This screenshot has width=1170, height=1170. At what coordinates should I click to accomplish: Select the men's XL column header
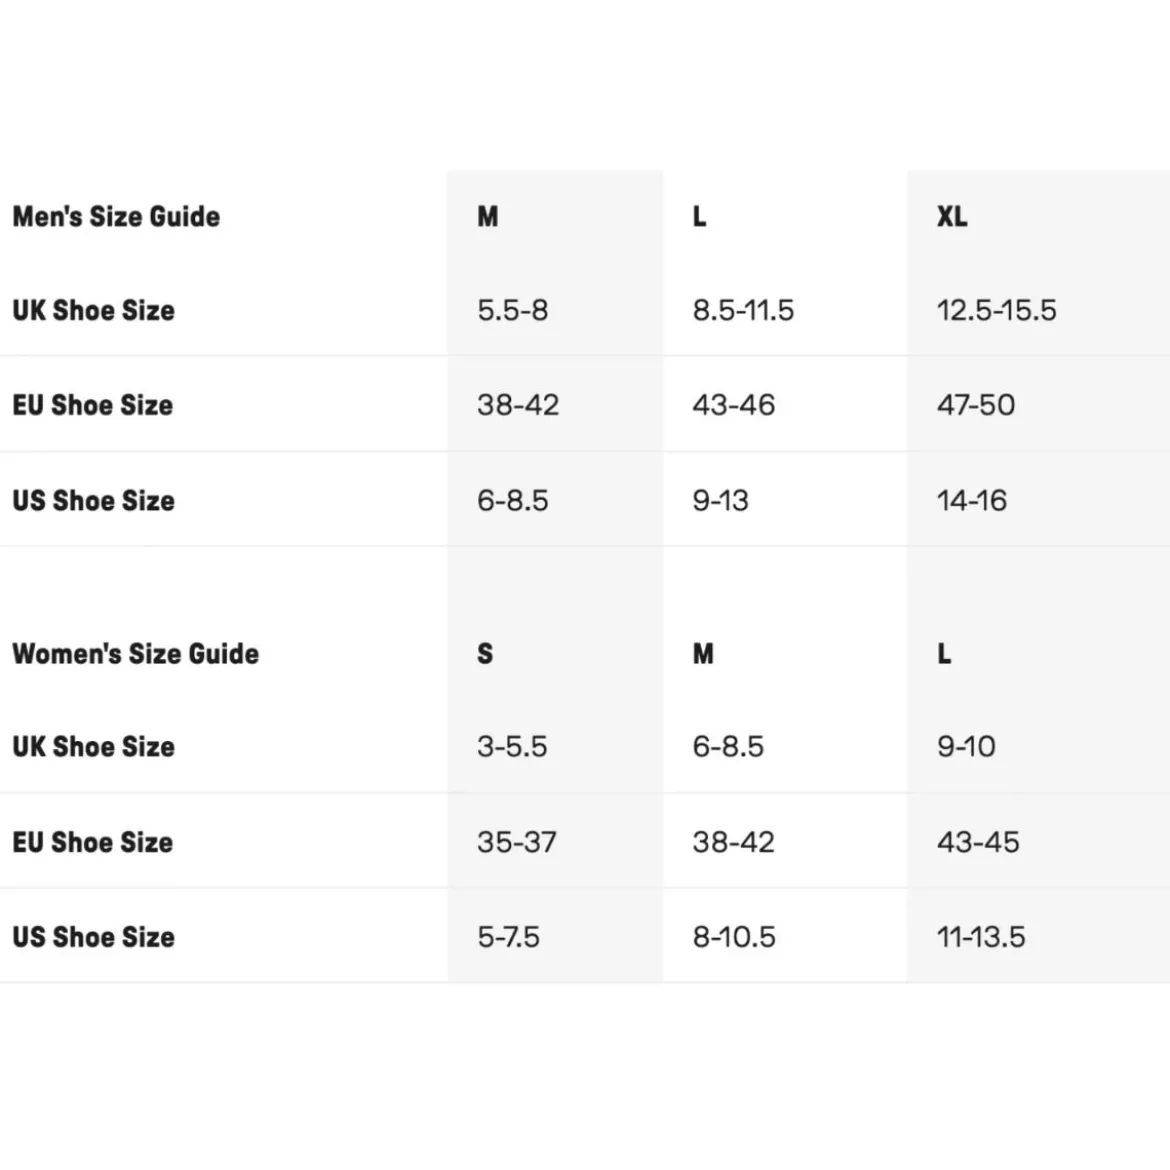(x=952, y=216)
